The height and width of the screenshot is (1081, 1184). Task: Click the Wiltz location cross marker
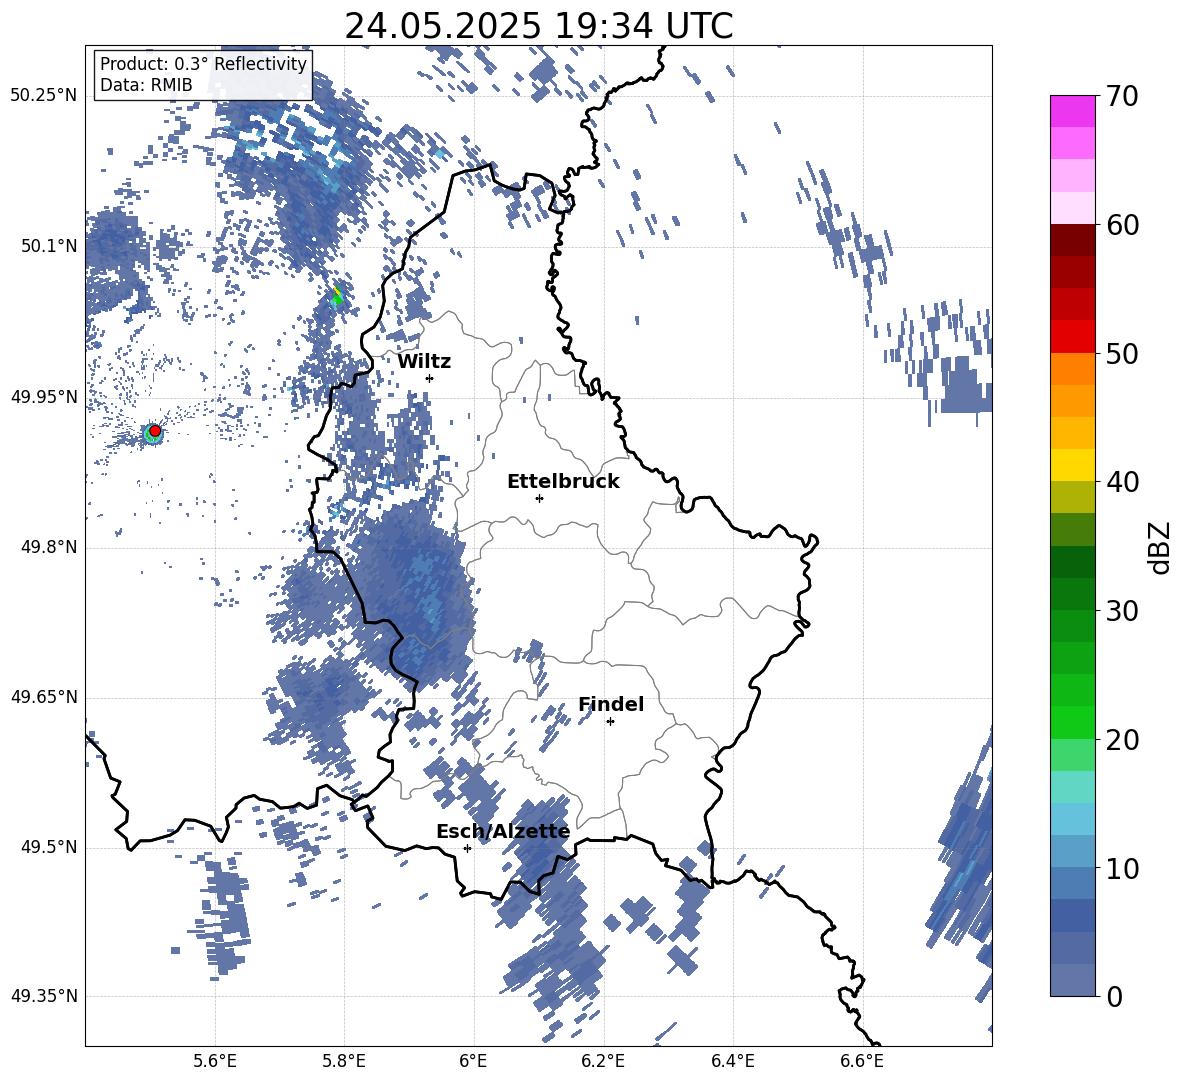430,378
